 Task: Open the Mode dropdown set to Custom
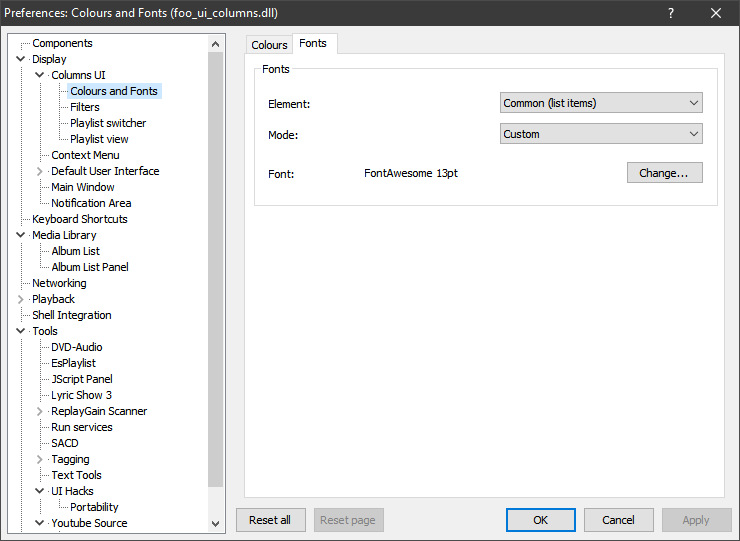pyautogui.click(x=600, y=134)
